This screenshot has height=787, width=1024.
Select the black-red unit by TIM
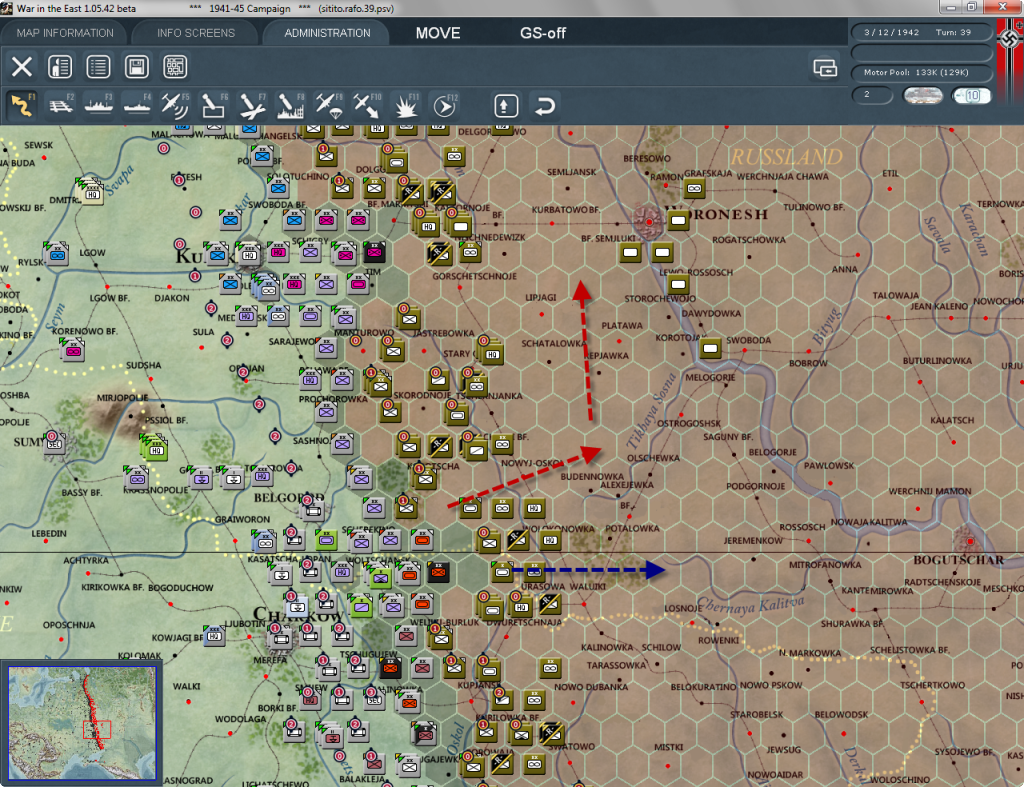click(x=374, y=251)
